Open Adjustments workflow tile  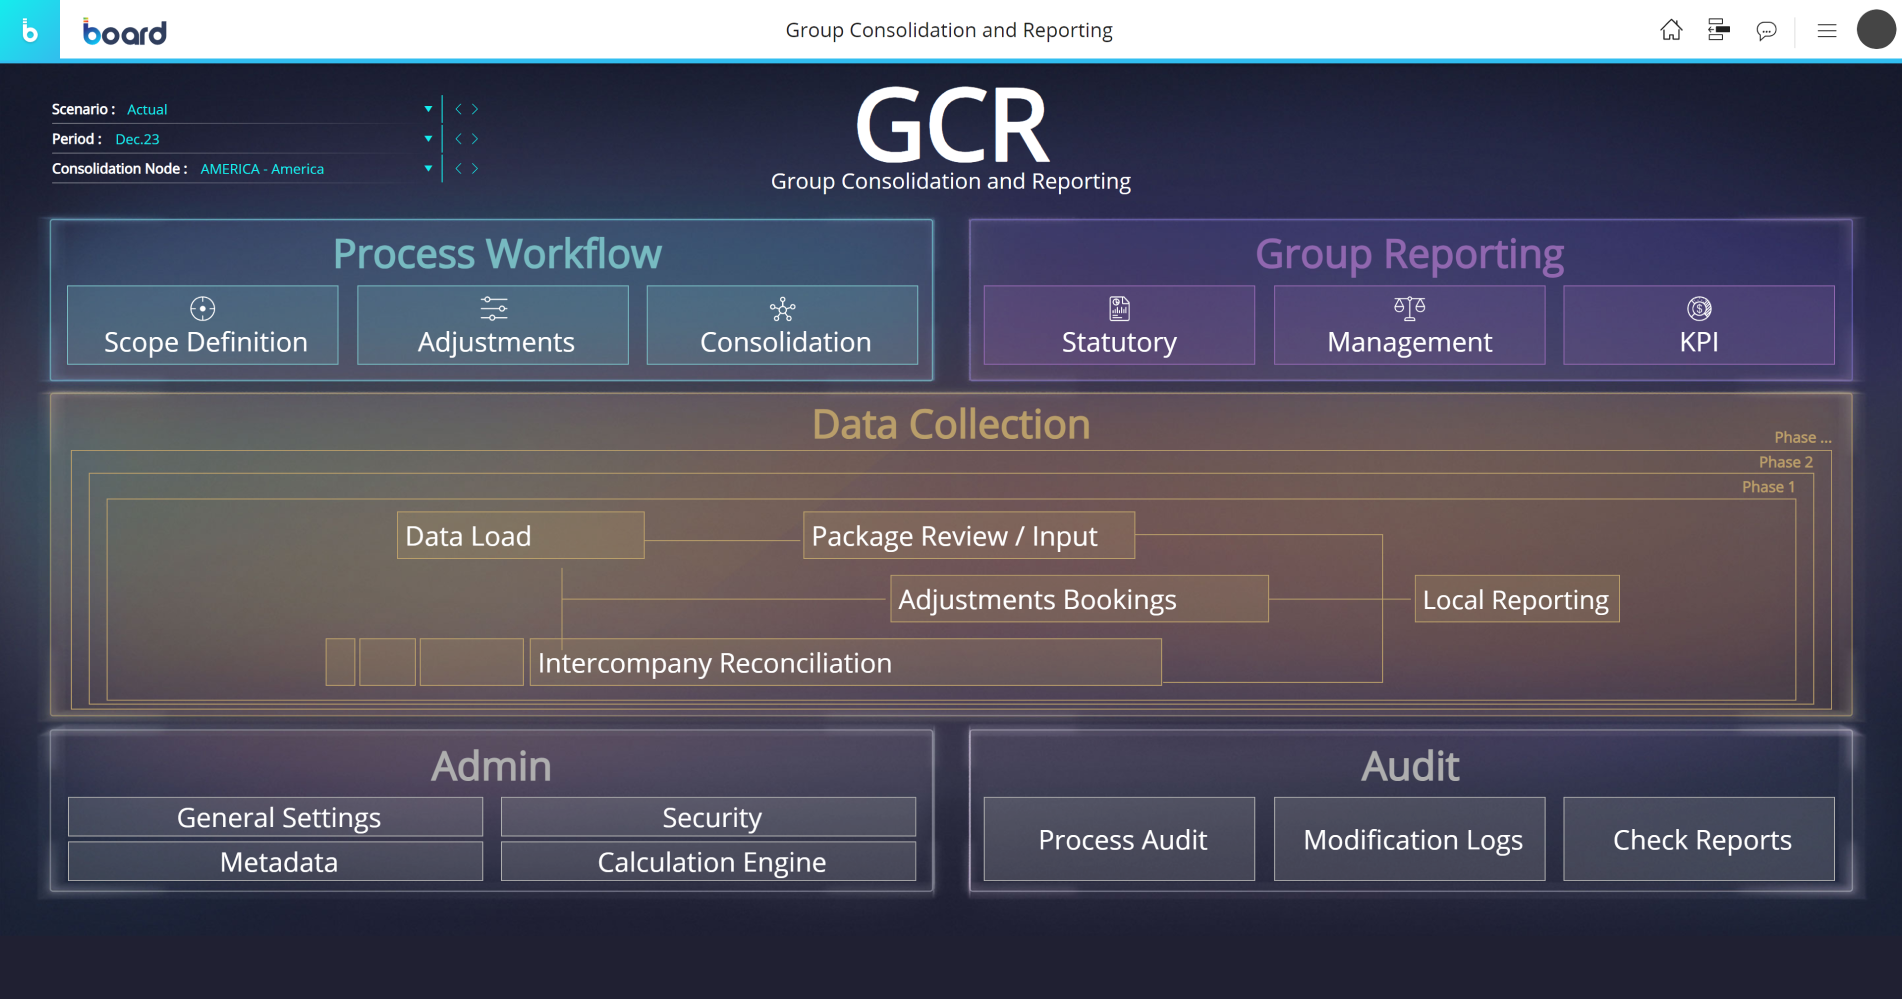click(493, 325)
